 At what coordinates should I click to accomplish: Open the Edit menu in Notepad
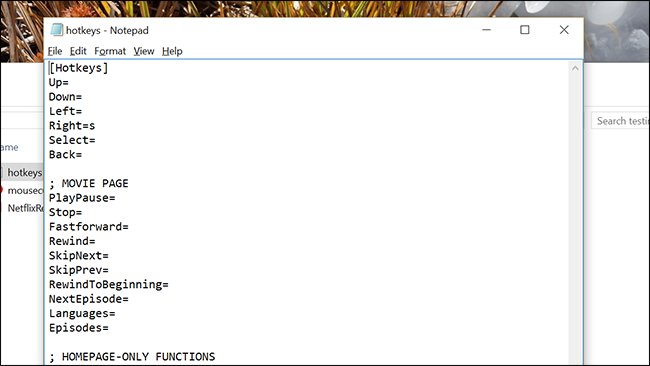pyautogui.click(x=78, y=51)
